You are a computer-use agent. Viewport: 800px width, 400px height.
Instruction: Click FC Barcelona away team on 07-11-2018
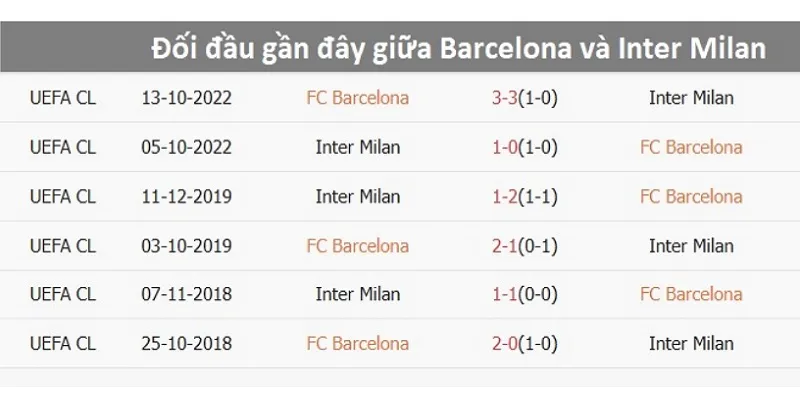[x=691, y=294]
